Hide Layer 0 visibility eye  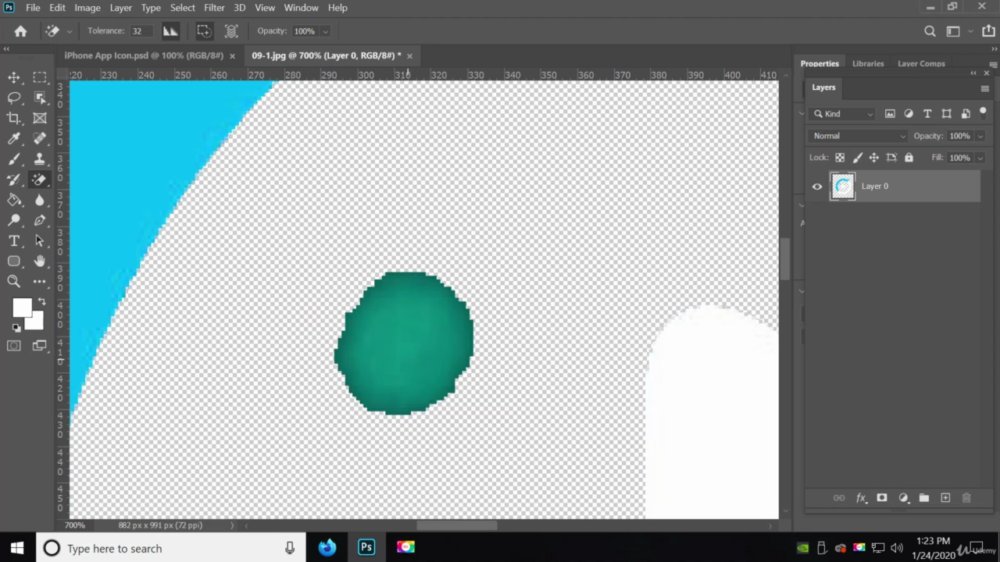[x=817, y=187]
